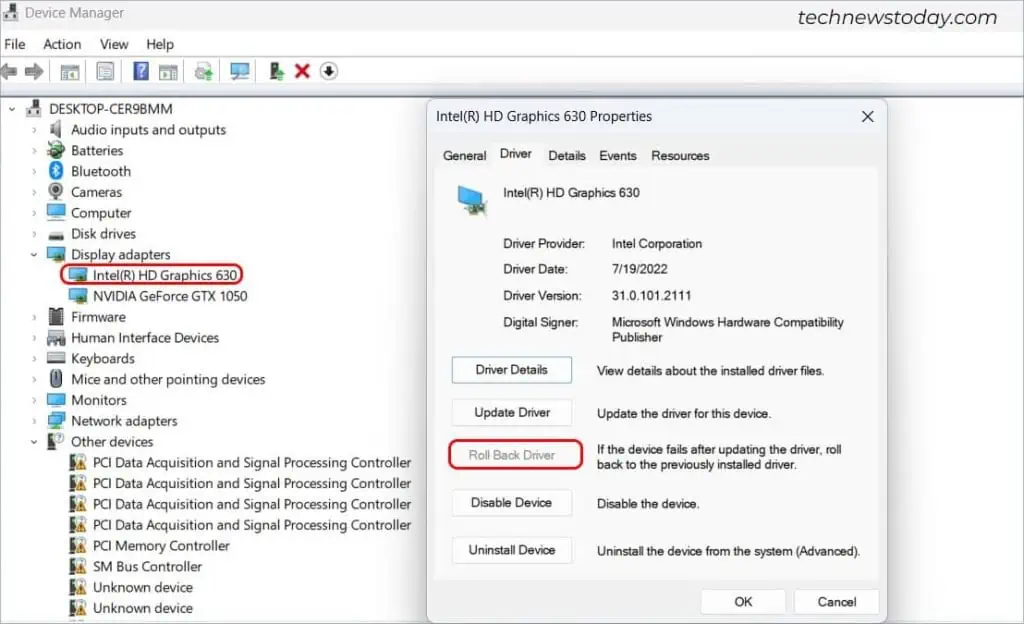The width and height of the screenshot is (1024, 624).
Task: Expand the Human Interface Devices category
Action: (34, 338)
